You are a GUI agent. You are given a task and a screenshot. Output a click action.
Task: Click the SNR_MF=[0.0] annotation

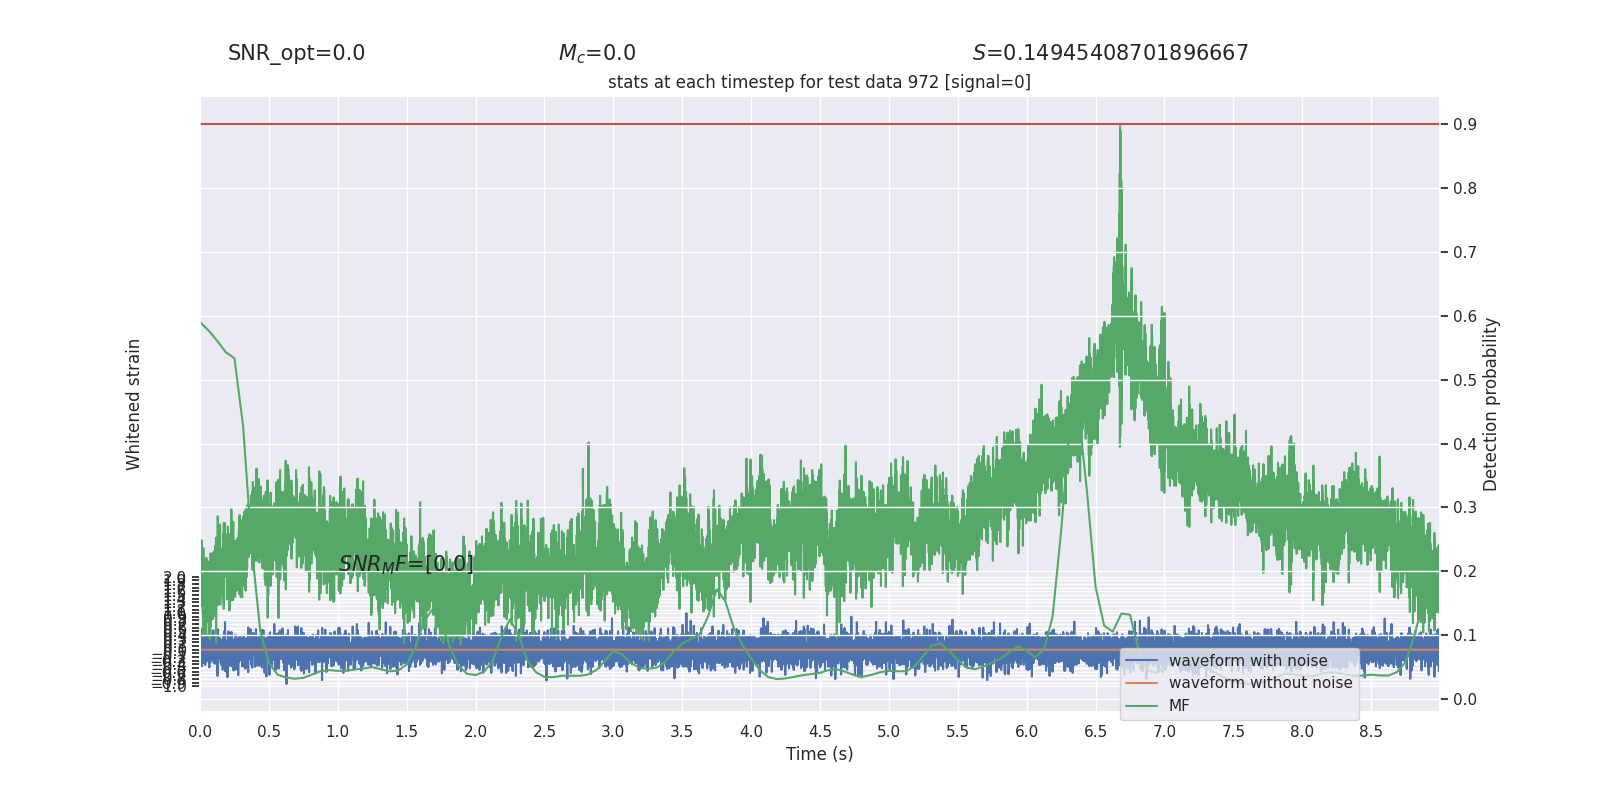(x=406, y=564)
